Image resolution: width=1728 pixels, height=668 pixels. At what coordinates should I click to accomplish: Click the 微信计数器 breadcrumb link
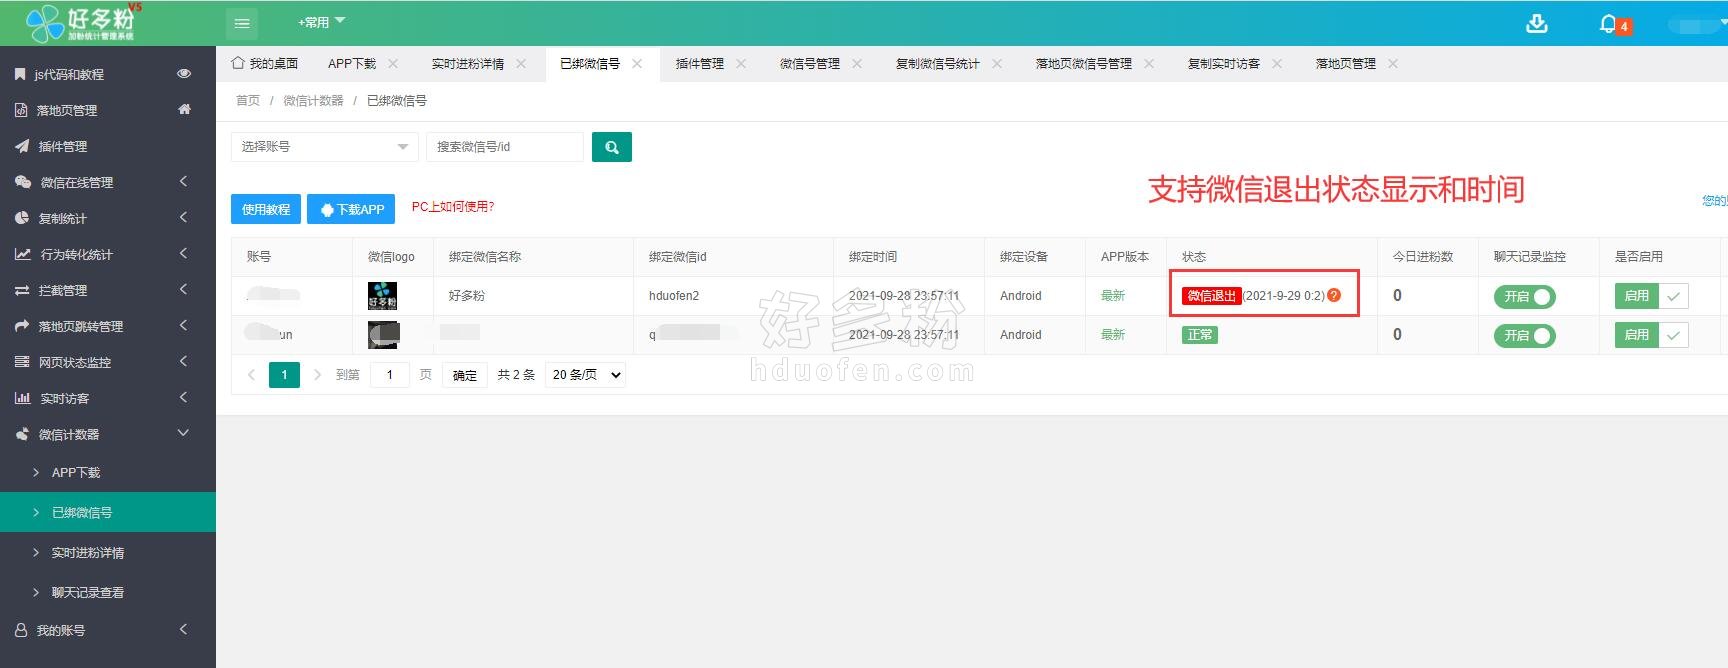(x=313, y=100)
